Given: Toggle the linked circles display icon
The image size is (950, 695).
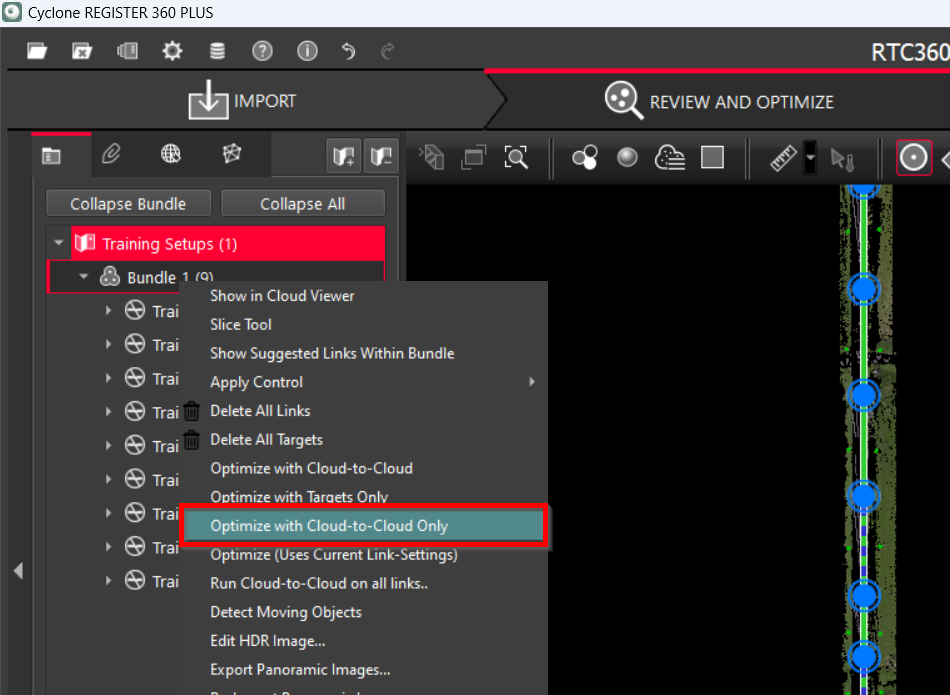Looking at the screenshot, I should point(585,157).
